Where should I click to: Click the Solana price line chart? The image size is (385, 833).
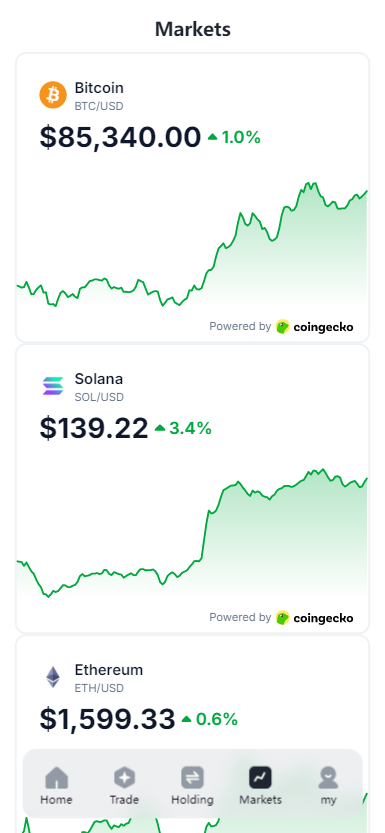(192, 534)
